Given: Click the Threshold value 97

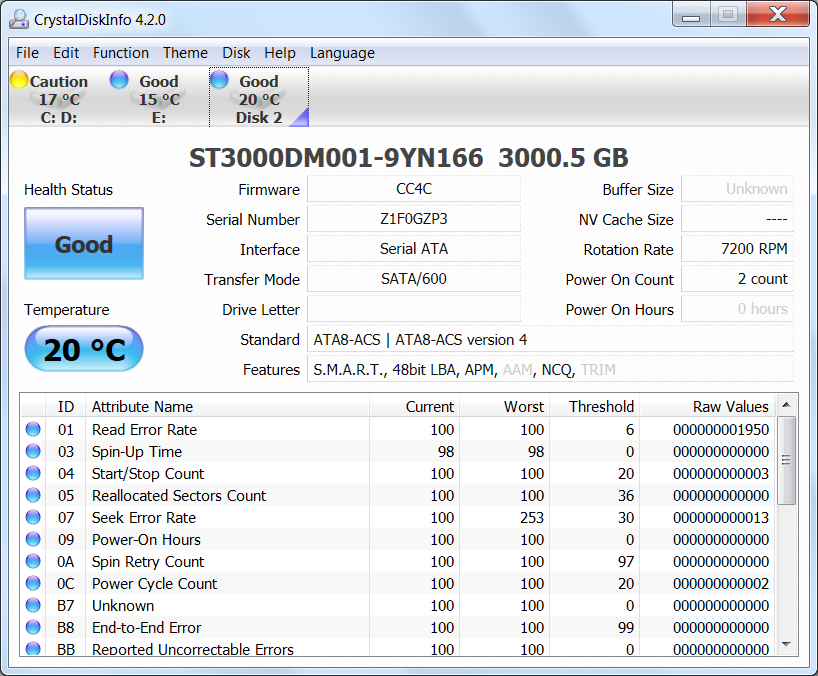Looking at the screenshot, I should (626, 561).
